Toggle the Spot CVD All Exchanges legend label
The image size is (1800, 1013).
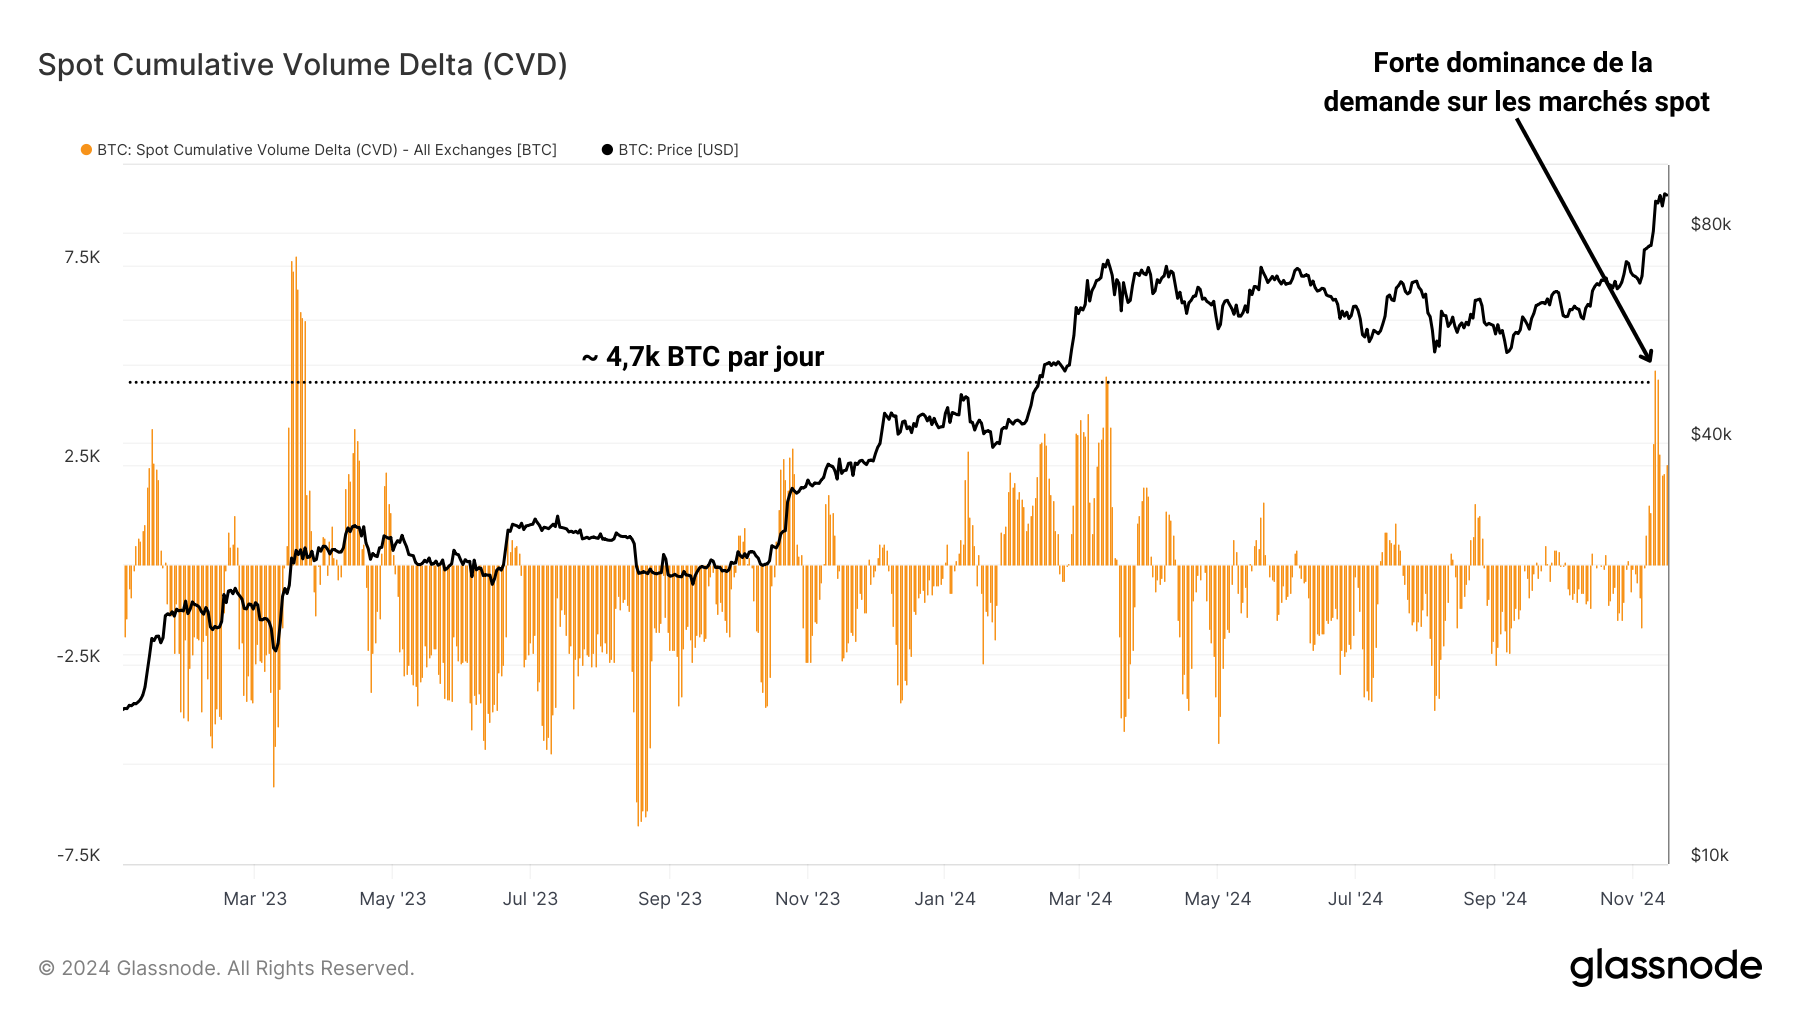tap(326, 150)
